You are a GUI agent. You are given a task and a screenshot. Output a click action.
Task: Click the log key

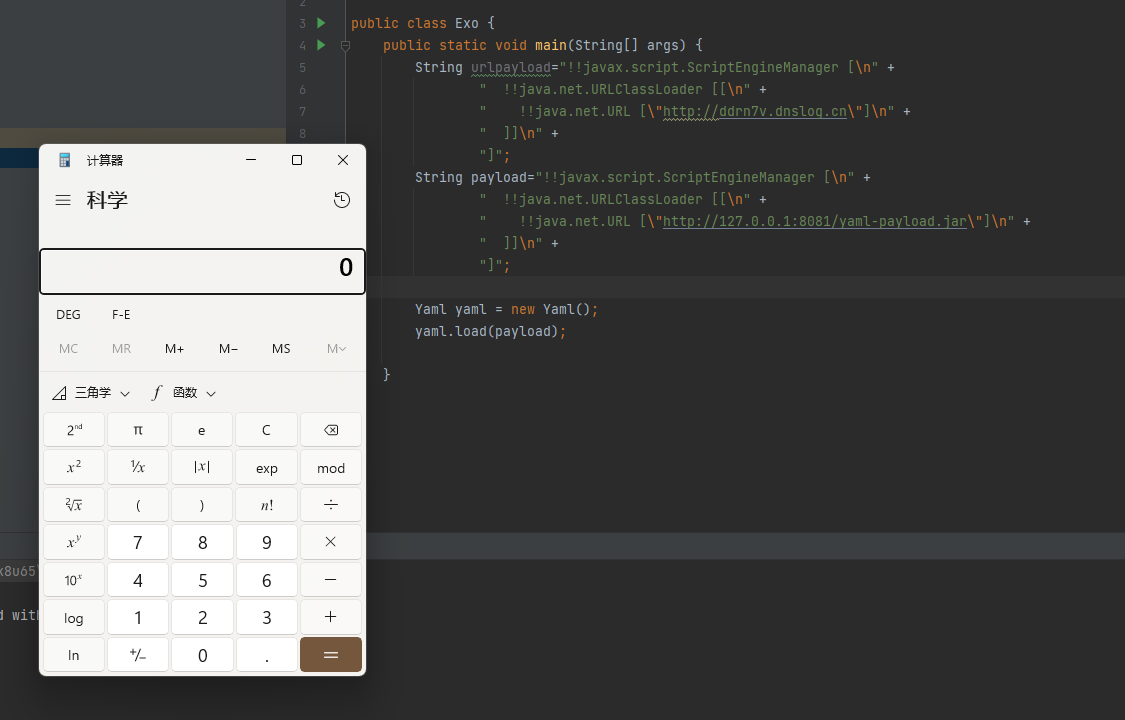click(x=74, y=617)
